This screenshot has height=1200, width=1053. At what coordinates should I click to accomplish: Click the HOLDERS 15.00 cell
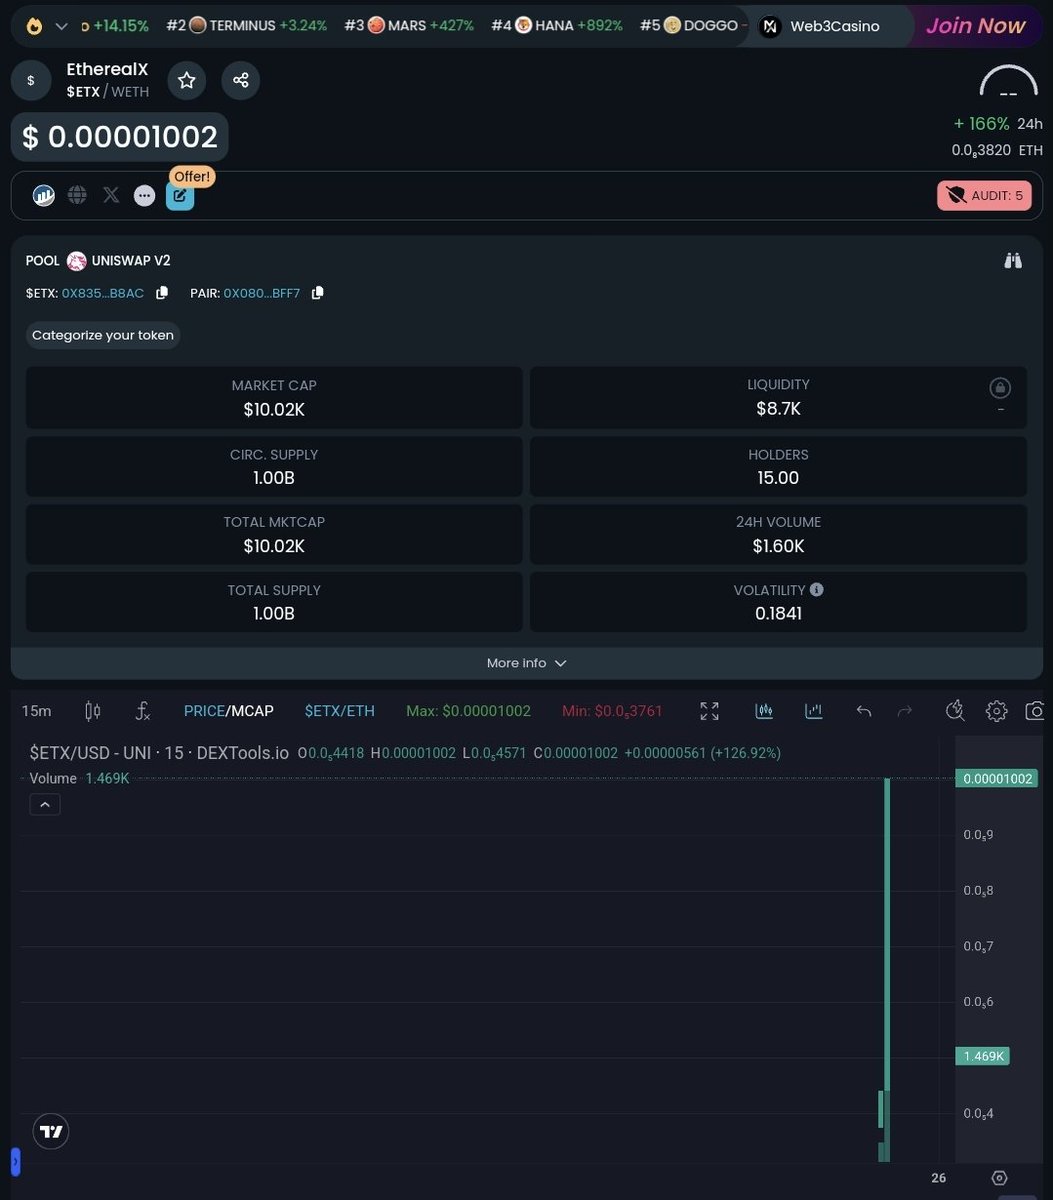click(778, 466)
